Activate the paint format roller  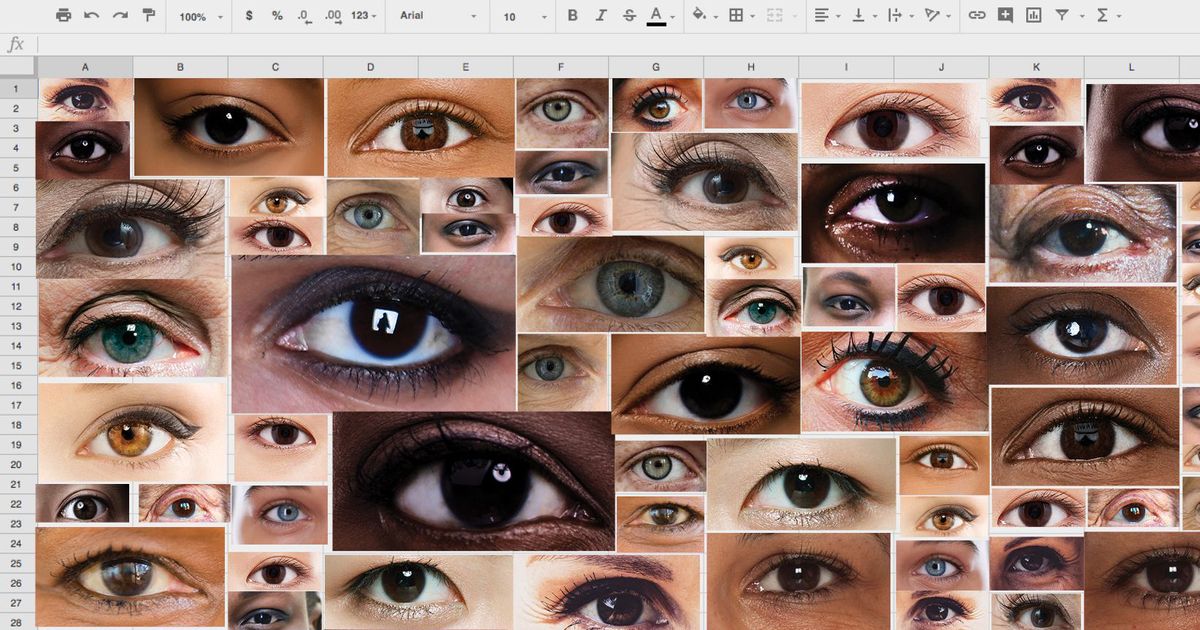[x=149, y=16]
